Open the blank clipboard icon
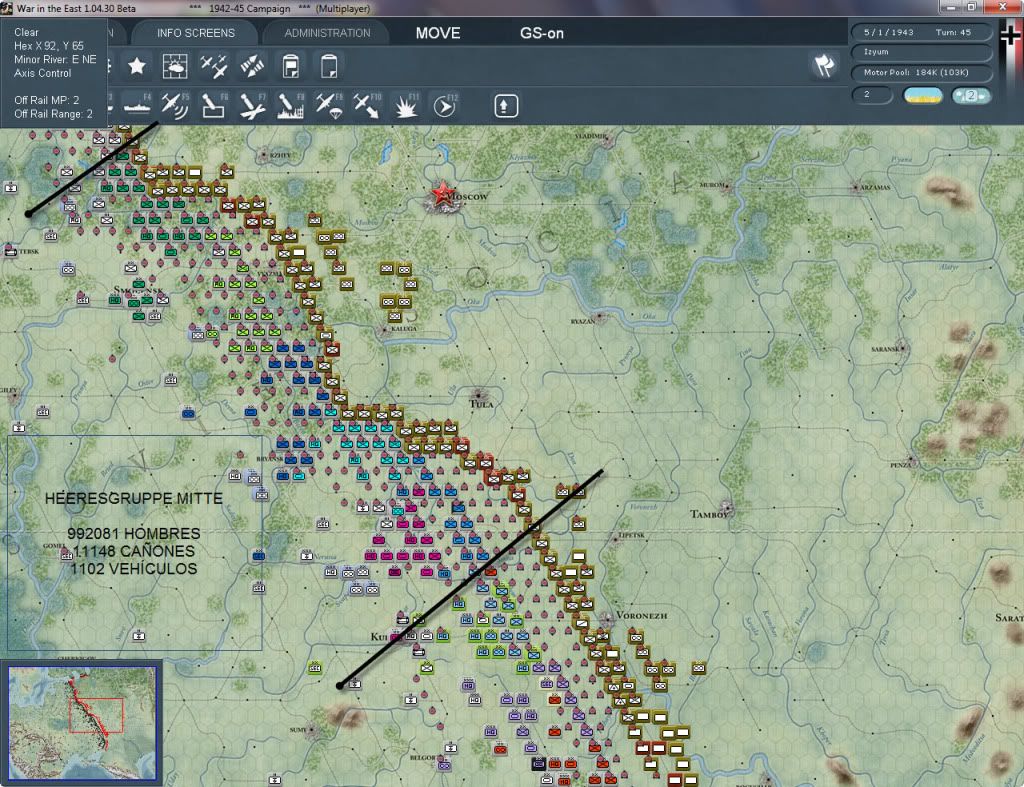Screen dimensions: 1024x787 tap(329, 66)
